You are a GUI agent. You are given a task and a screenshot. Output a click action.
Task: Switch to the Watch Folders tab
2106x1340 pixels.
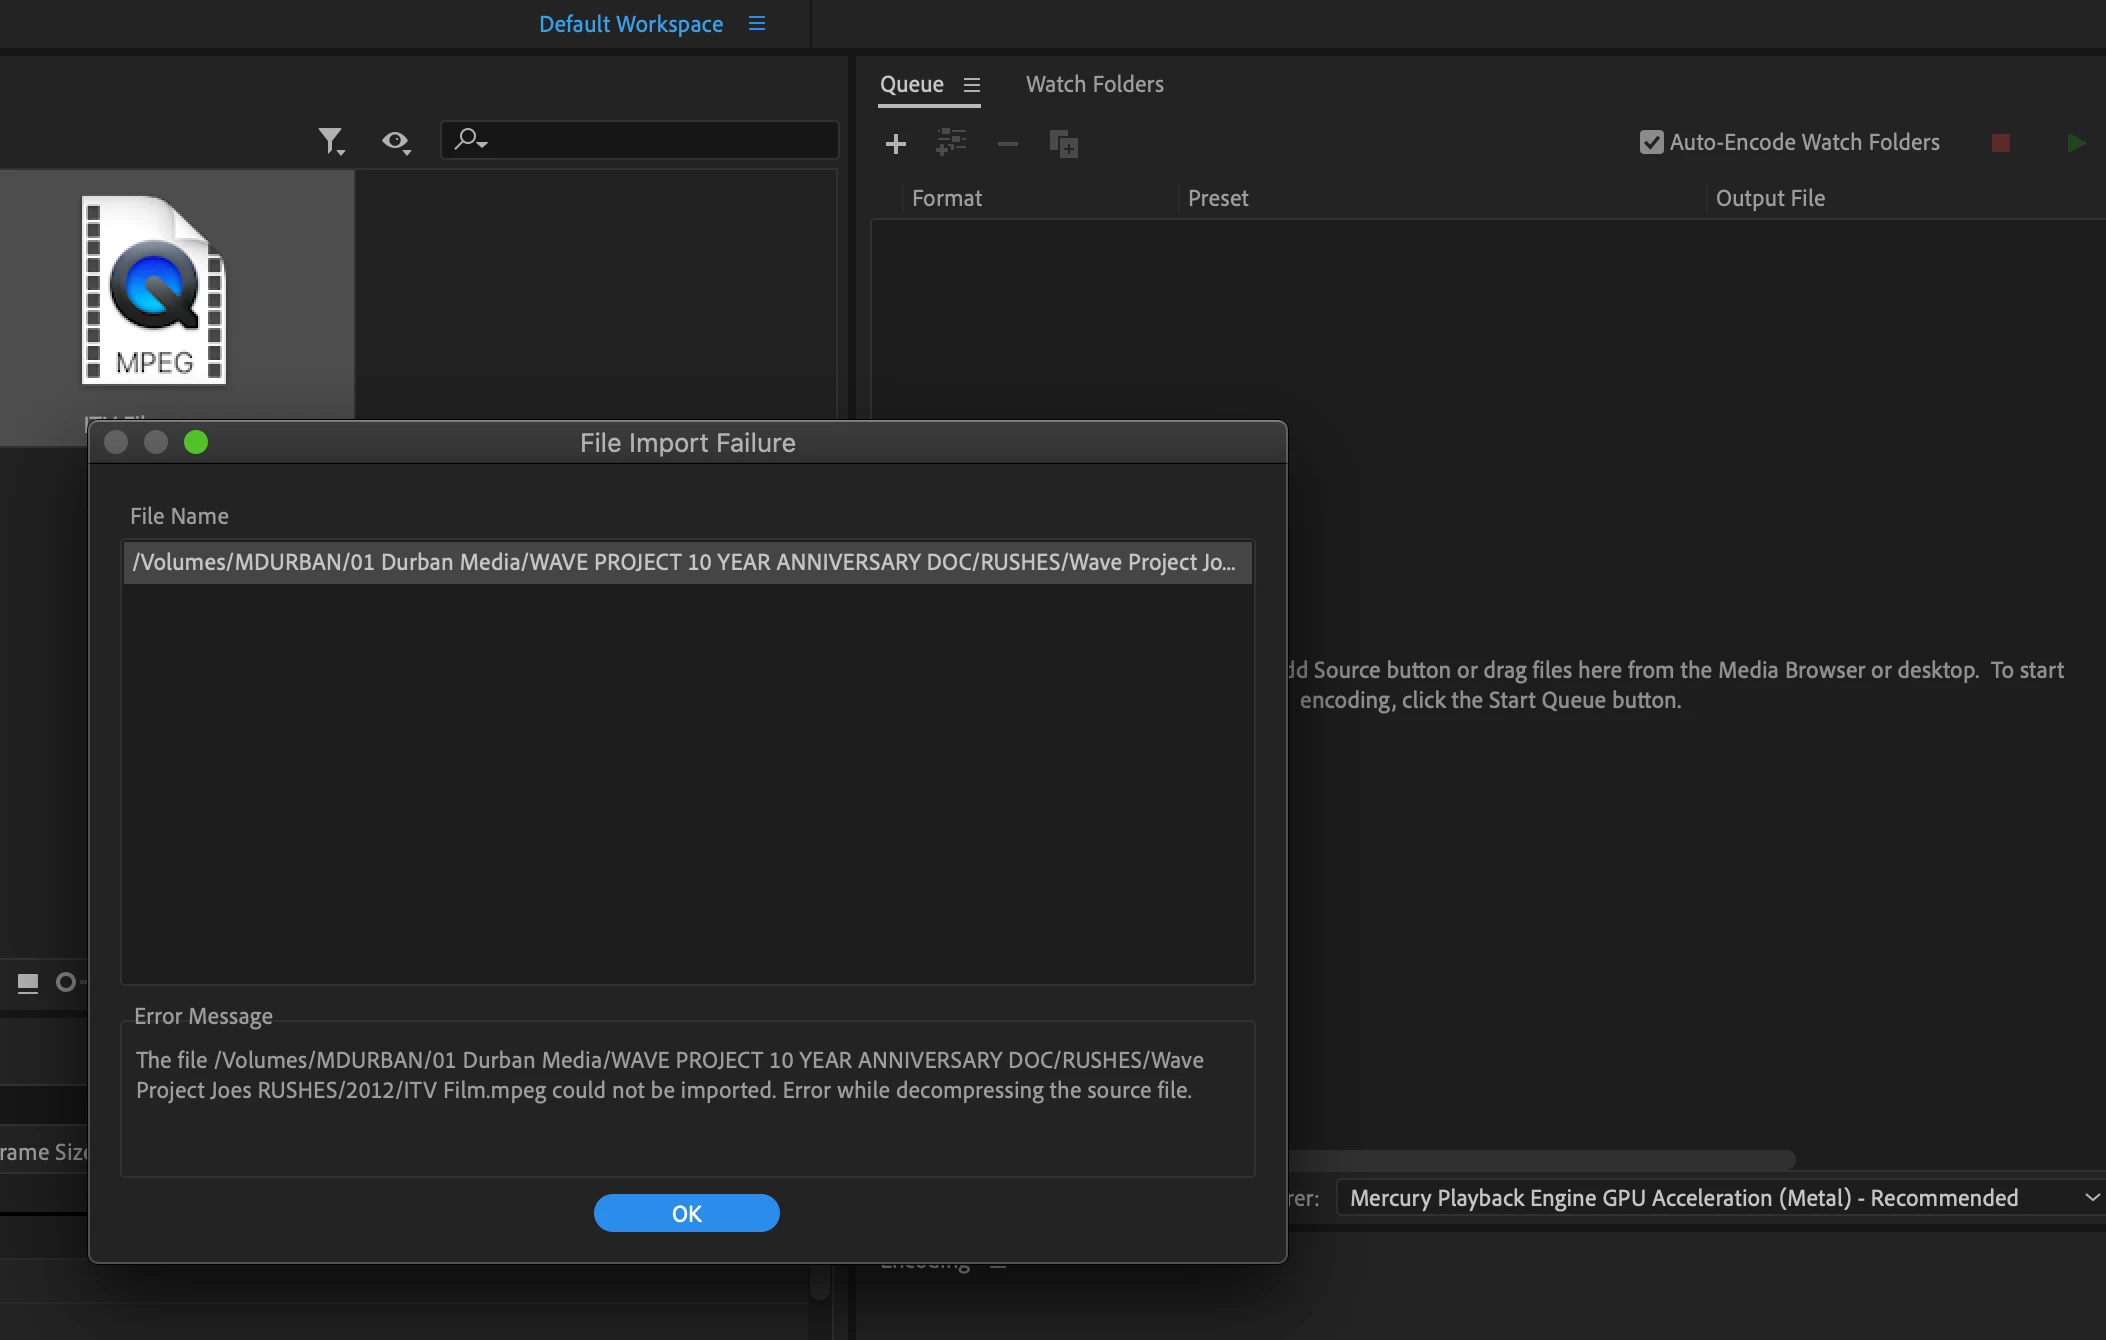pyautogui.click(x=1094, y=84)
